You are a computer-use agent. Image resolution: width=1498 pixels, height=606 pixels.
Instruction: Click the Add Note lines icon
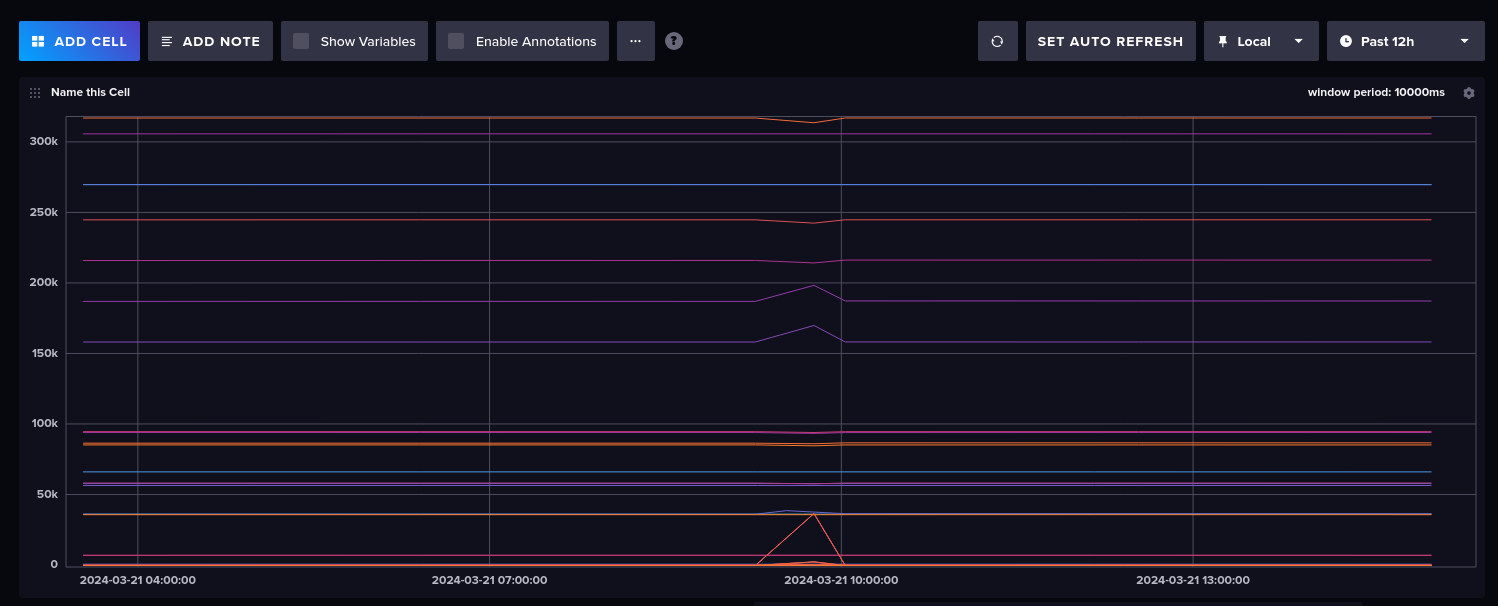(x=167, y=42)
